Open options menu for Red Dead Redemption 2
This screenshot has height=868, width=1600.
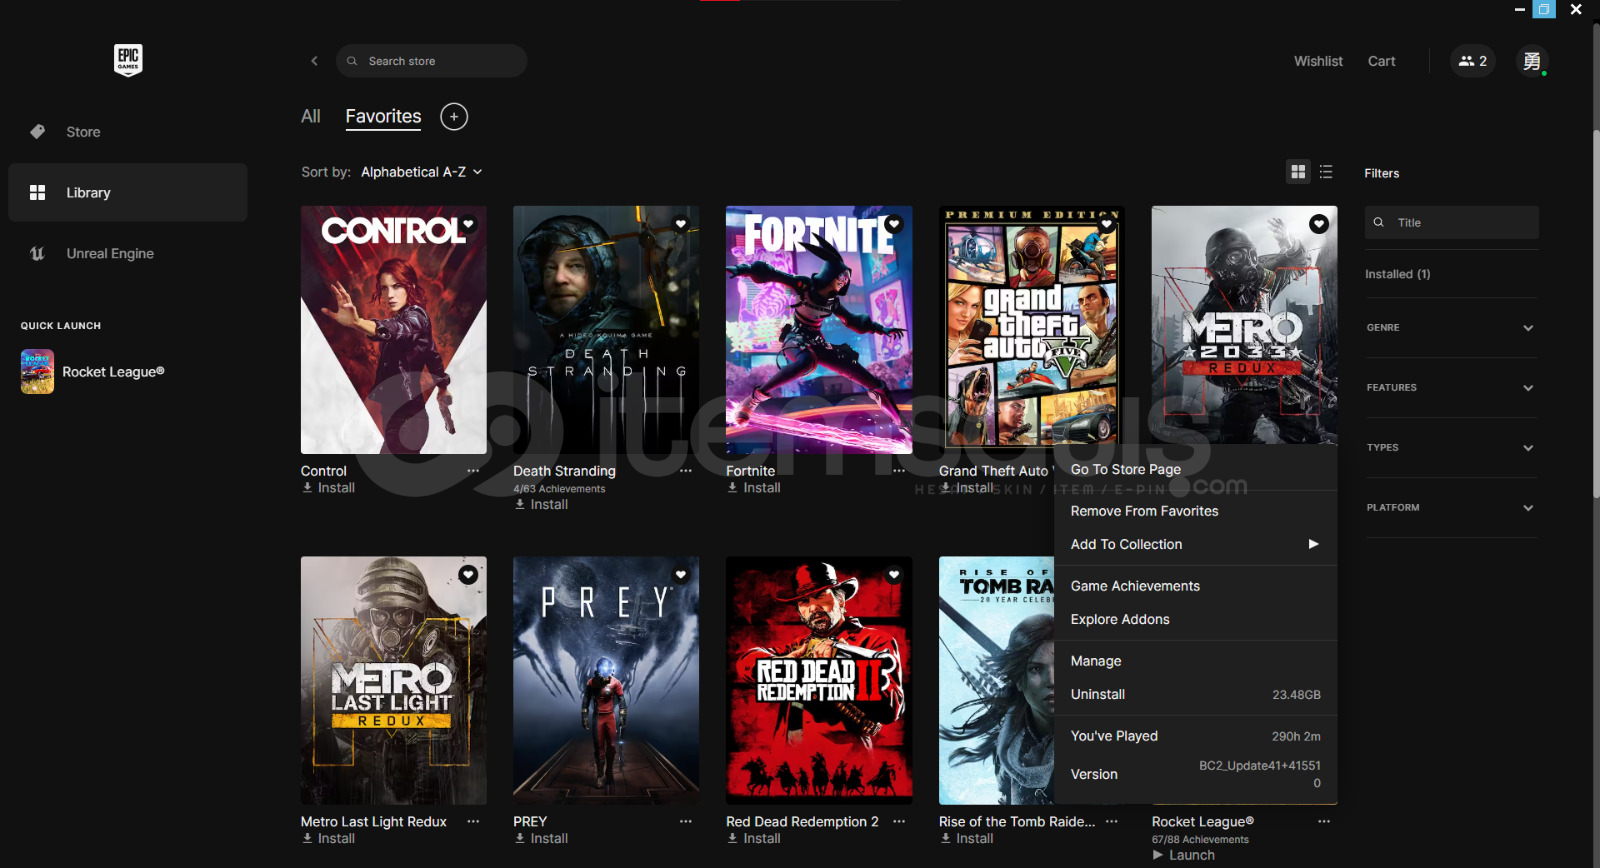coord(899,821)
